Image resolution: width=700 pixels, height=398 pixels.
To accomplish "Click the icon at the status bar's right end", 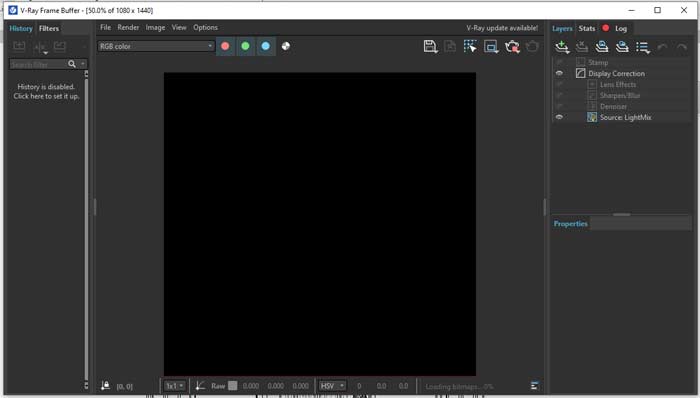I will point(534,386).
